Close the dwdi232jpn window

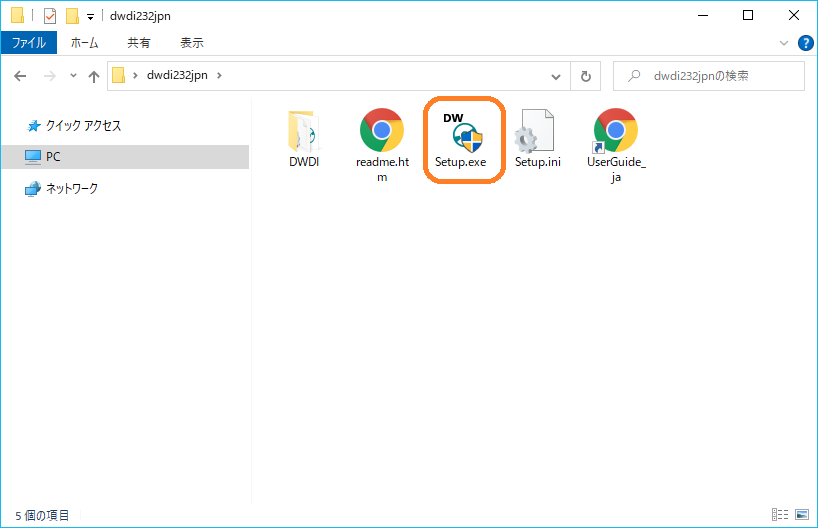point(793,16)
